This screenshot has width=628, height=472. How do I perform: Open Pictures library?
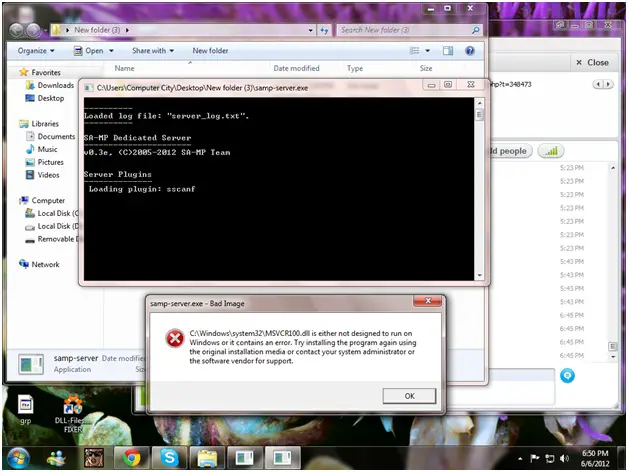(x=45, y=162)
